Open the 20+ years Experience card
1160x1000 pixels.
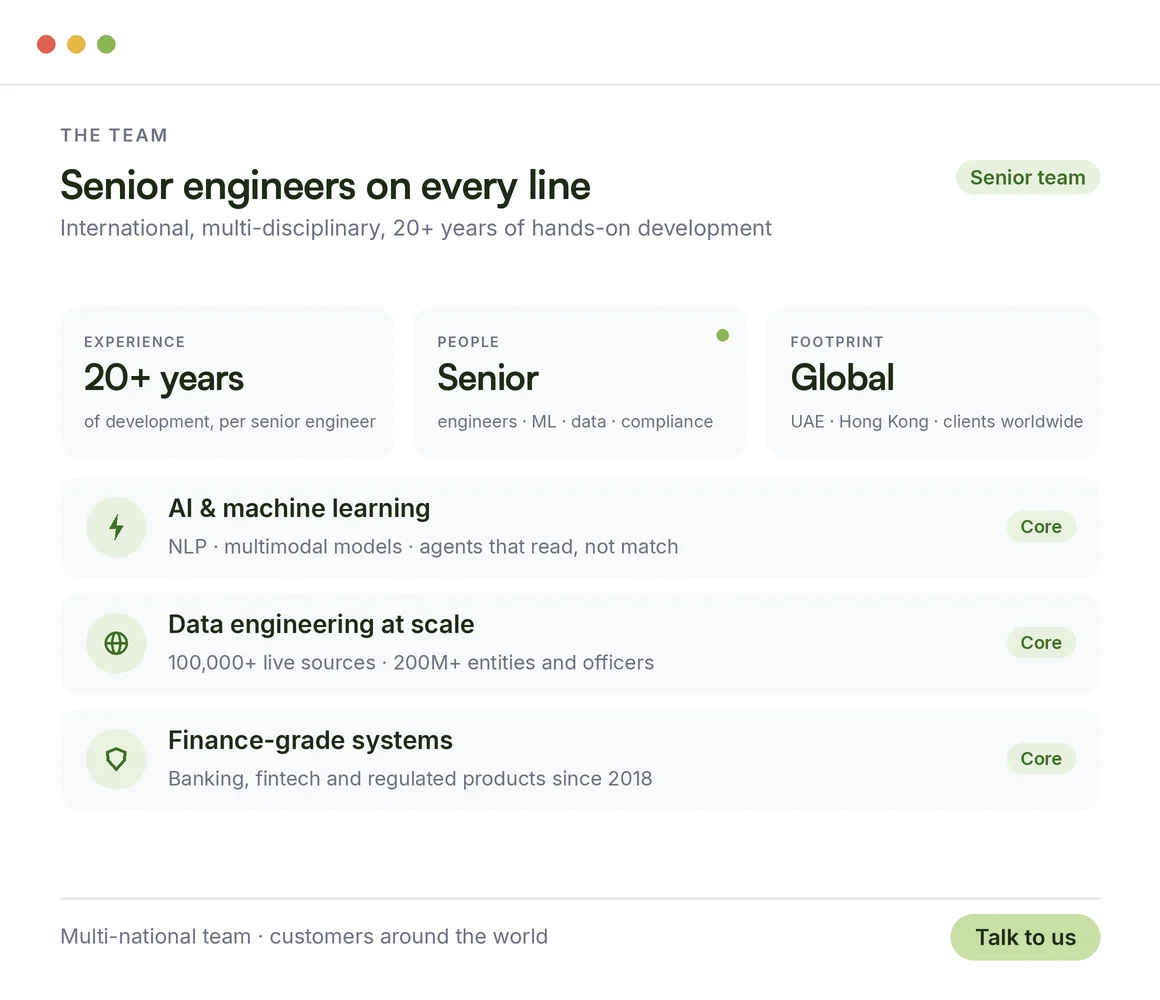[227, 382]
